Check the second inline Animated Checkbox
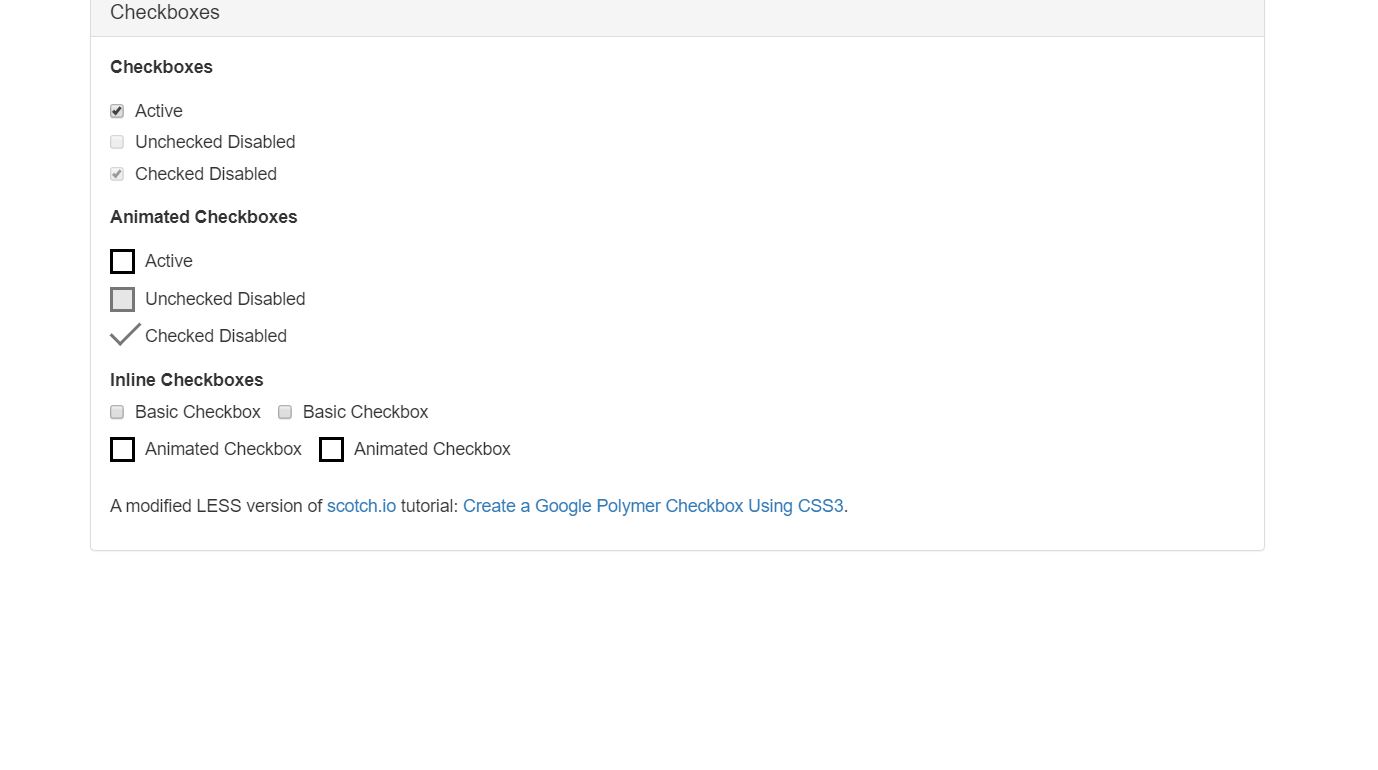 (331, 449)
